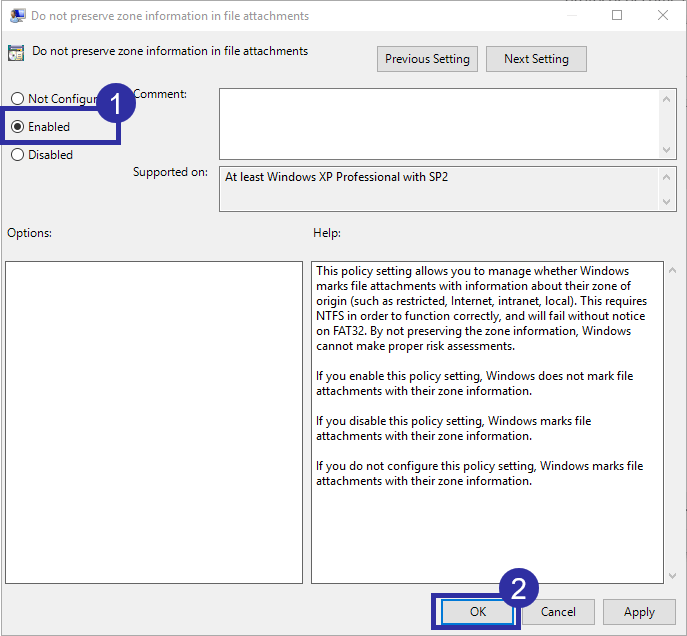Viewport: 687px width, 636px height.
Task: Click inside the empty Options panel
Action: 154,422
